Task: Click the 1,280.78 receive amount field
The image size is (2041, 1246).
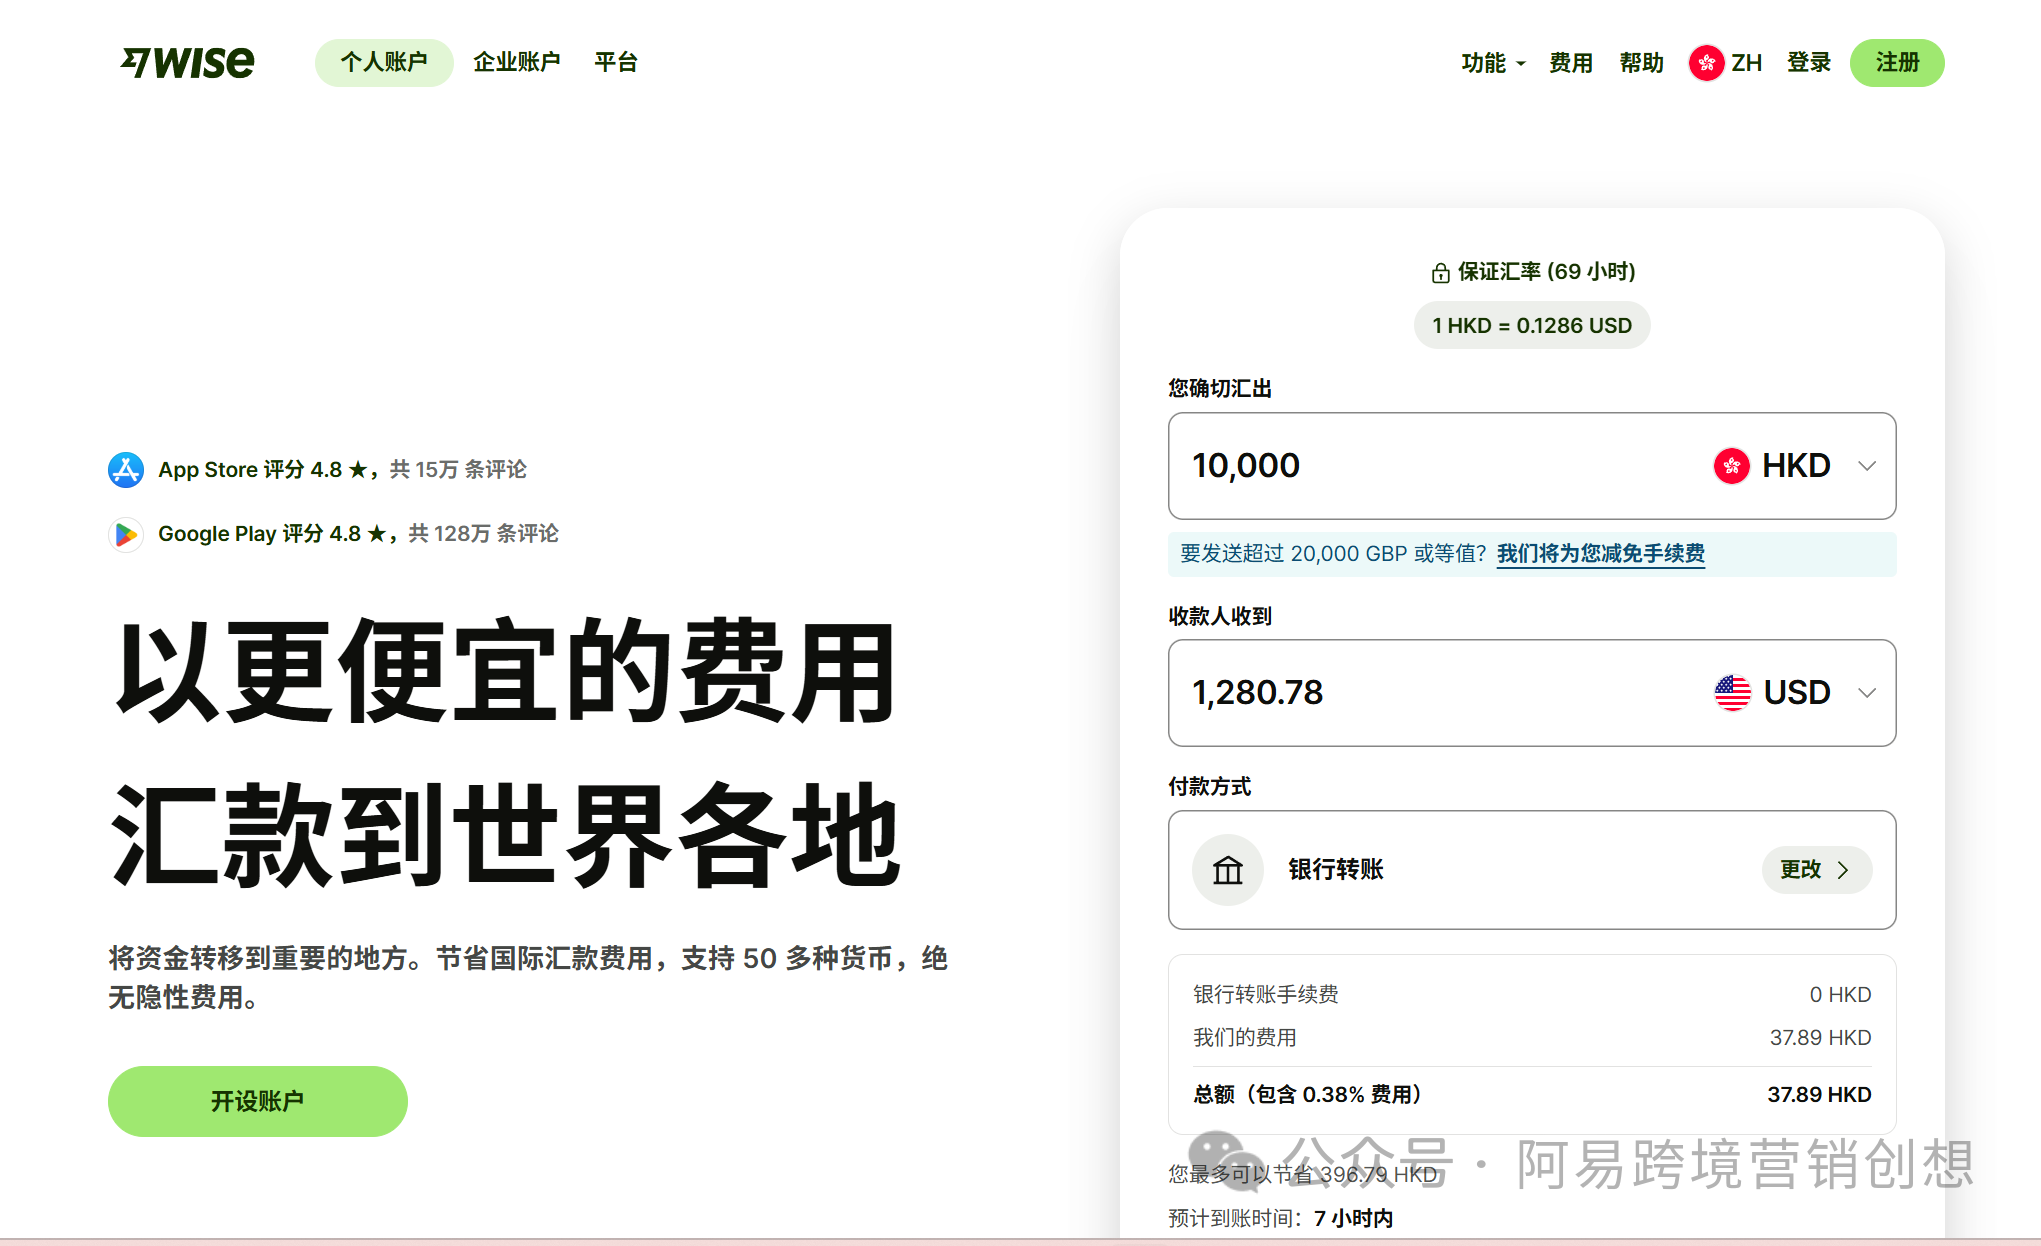Action: [1532, 693]
